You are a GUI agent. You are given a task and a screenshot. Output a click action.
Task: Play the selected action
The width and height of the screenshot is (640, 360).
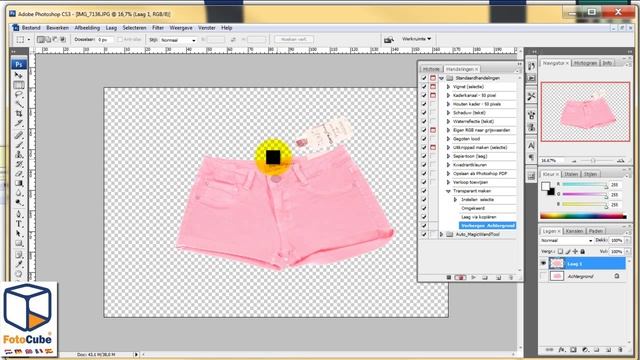pos(473,278)
